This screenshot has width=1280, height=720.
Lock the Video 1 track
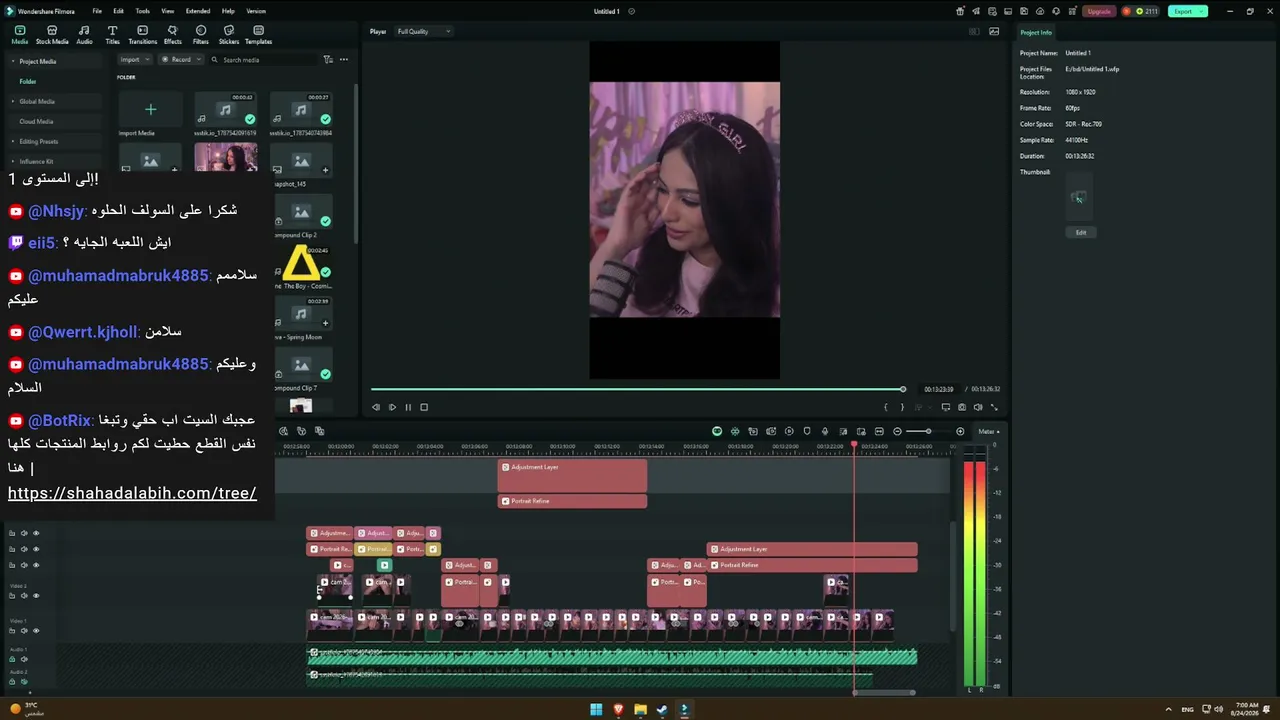pos(12,631)
